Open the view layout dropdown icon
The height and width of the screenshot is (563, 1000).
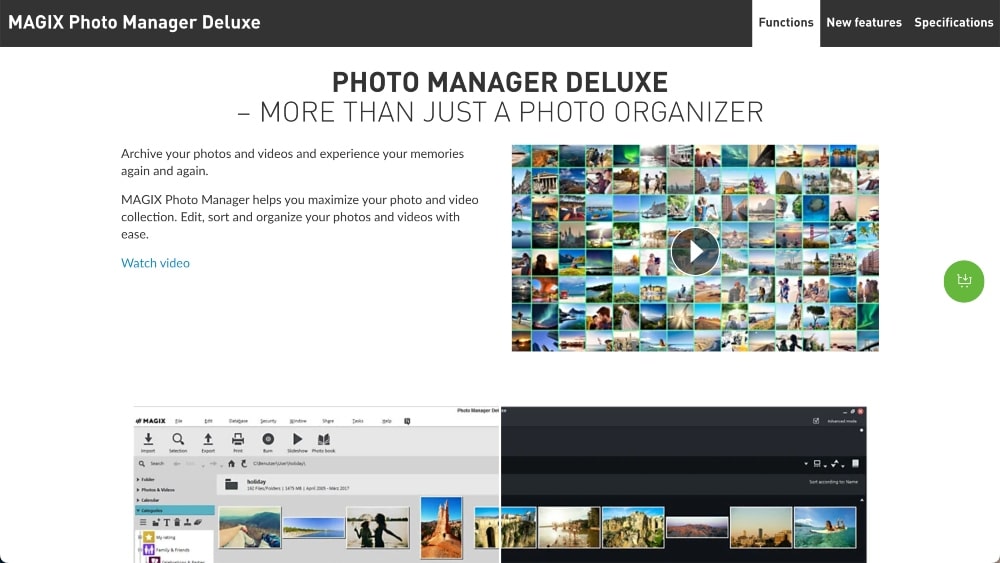click(x=820, y=464)
